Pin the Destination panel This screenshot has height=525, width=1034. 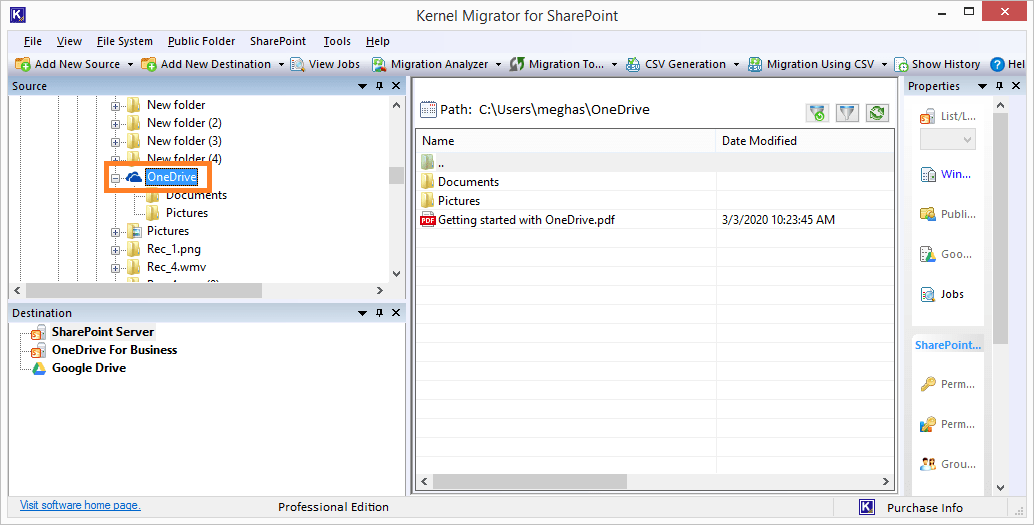point(379,313)
